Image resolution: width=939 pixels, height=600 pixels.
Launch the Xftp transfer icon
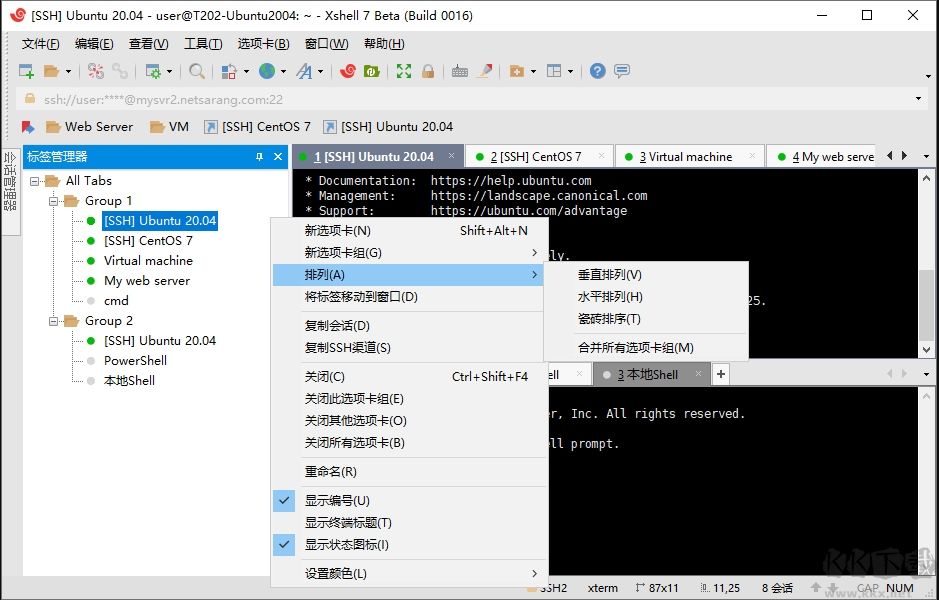point(370,71)
